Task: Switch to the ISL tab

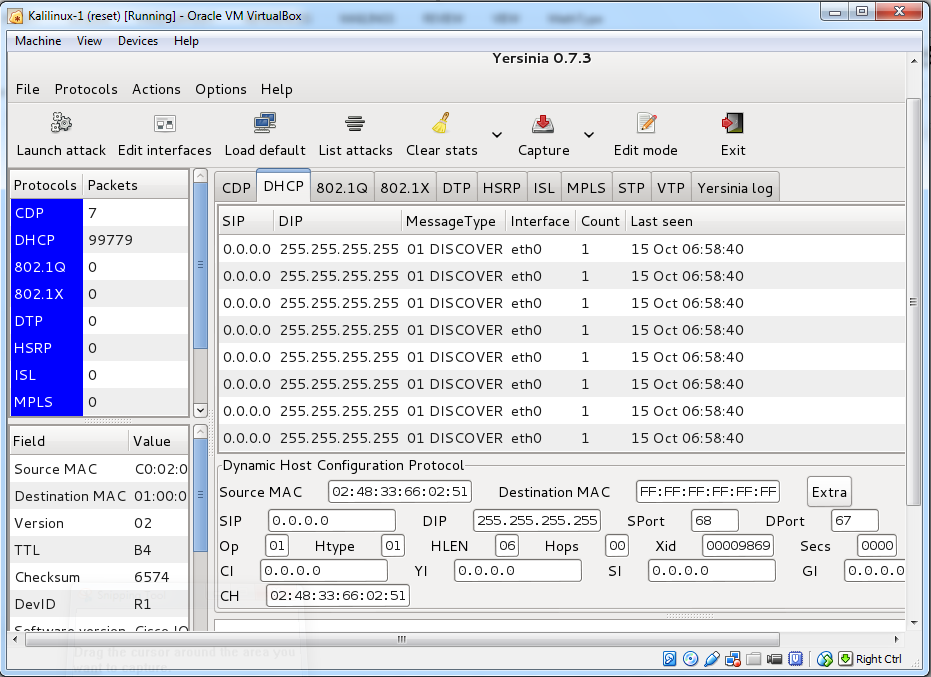Action: point(544,188)
